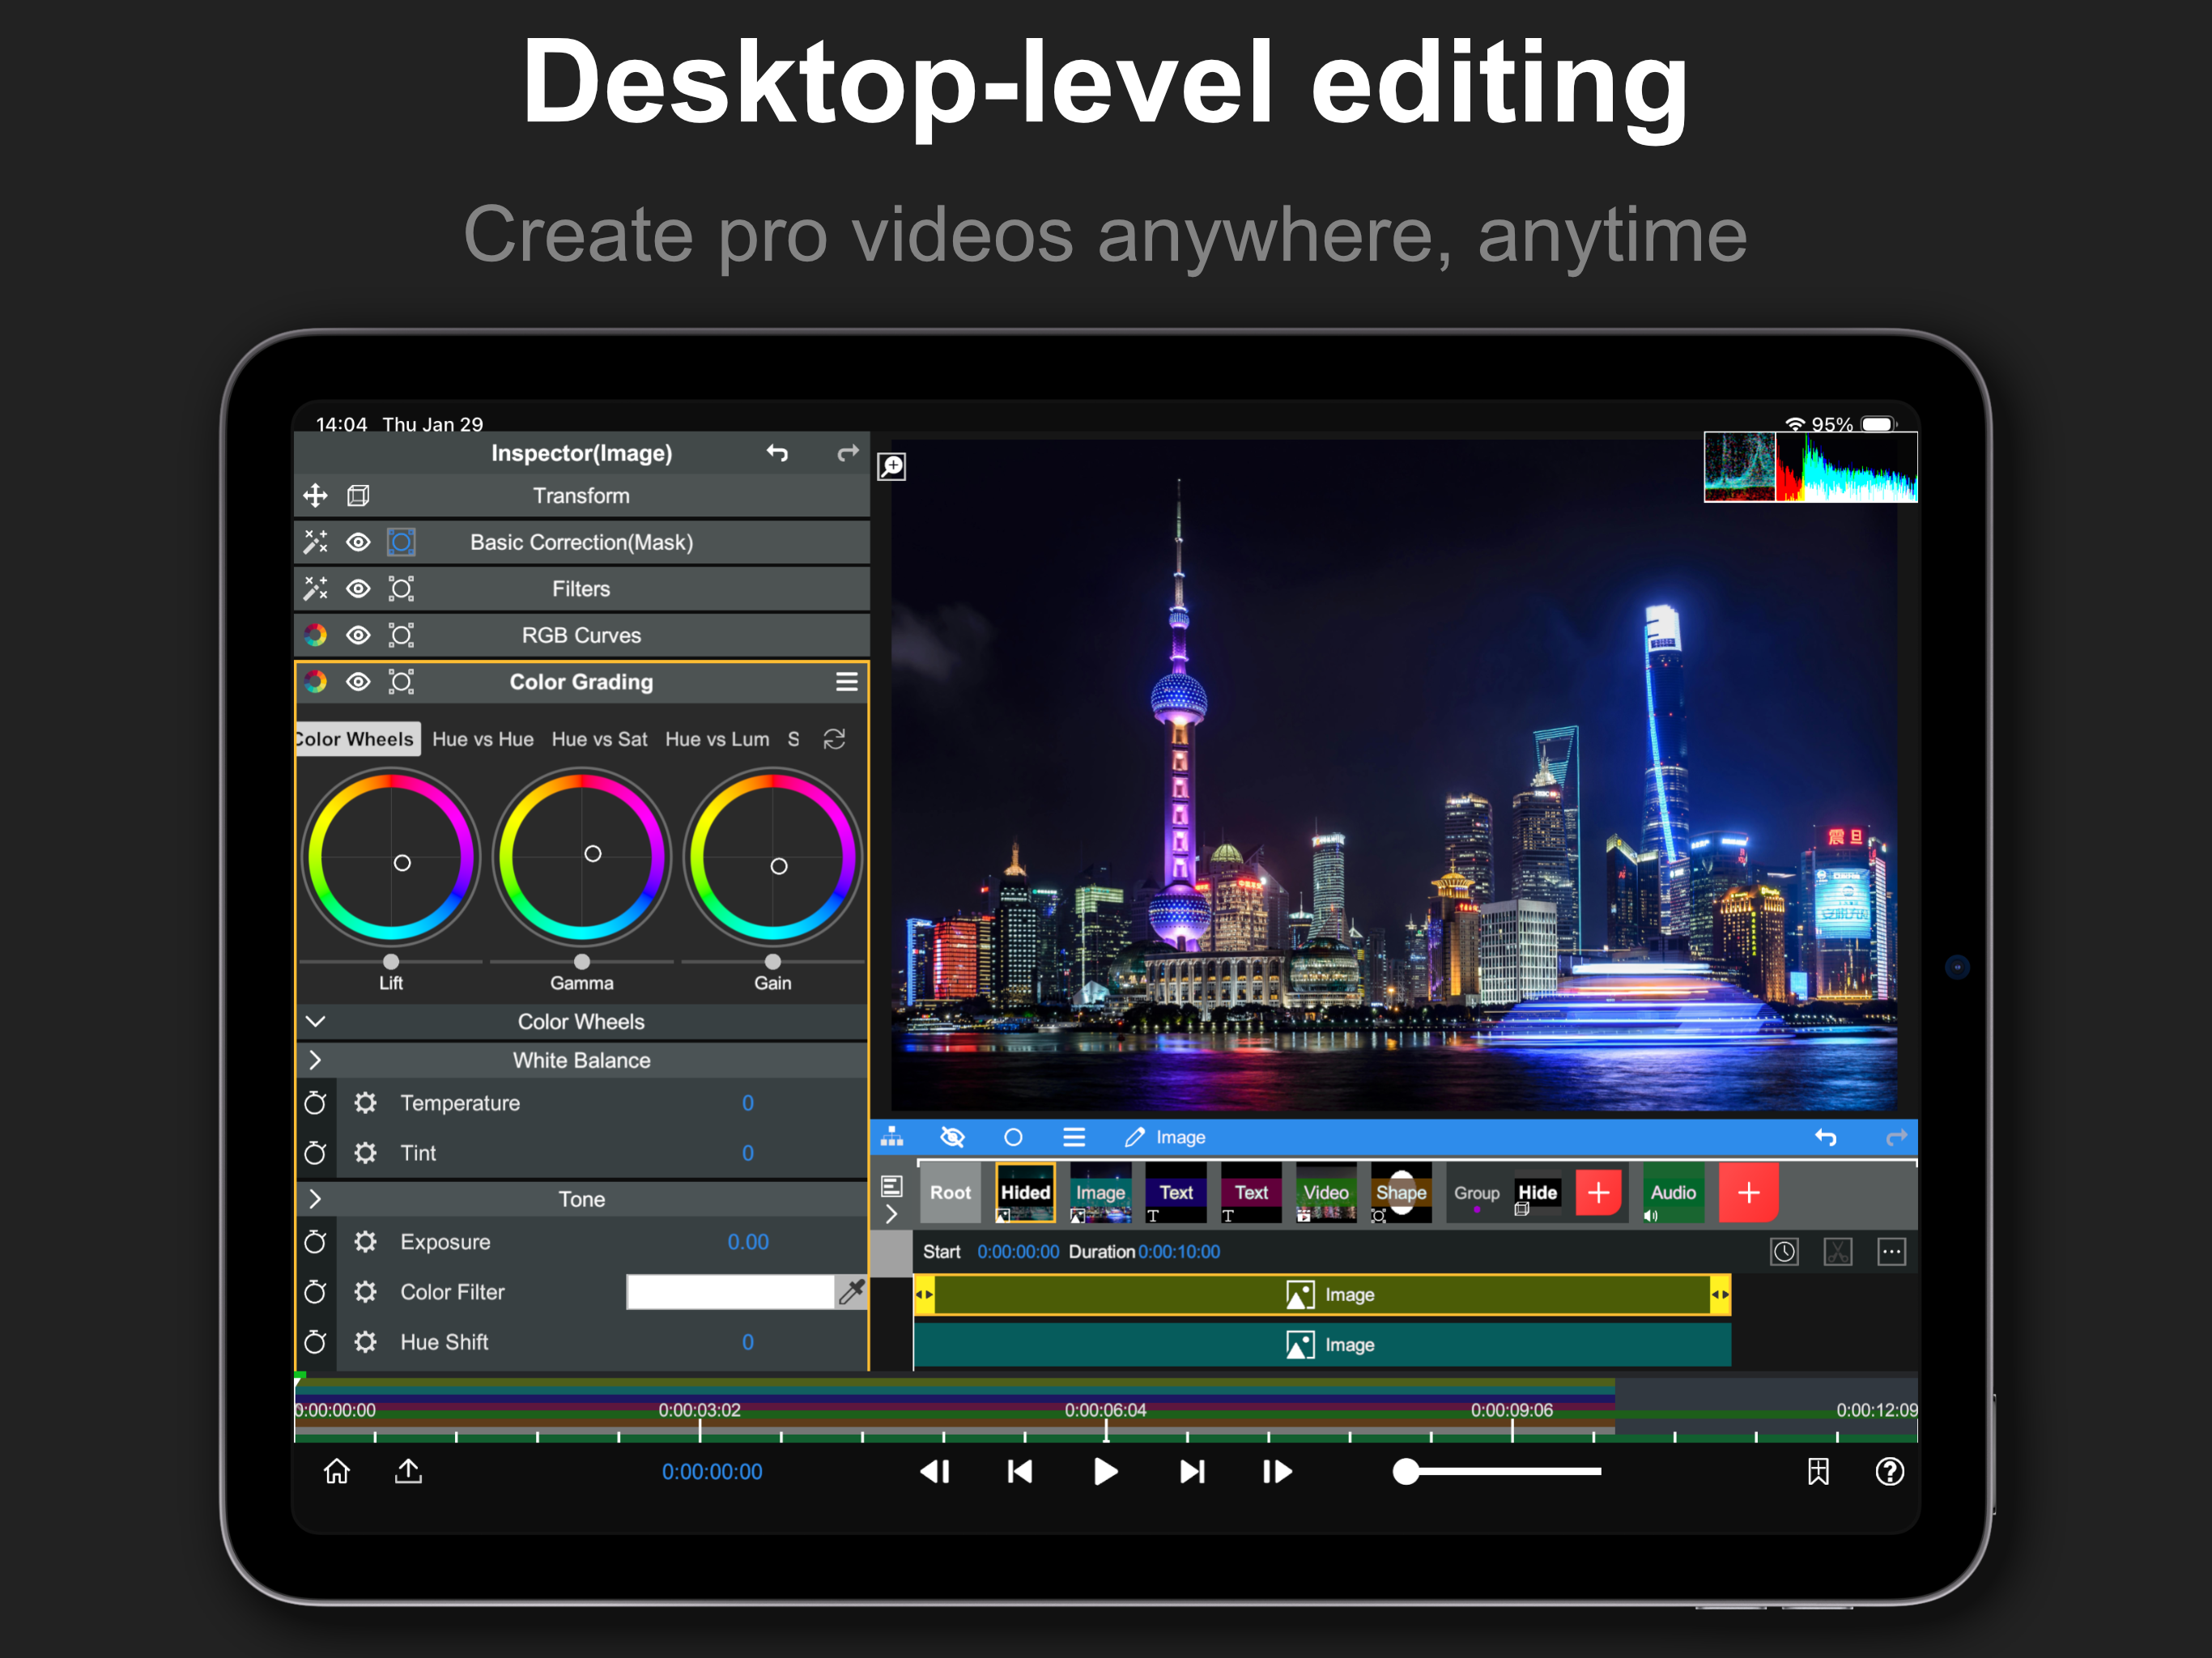Viewport: 2212px width, 1658px height.
Task: Click the zoom magnifier icon on the preview
Action: tap(891, 466)
